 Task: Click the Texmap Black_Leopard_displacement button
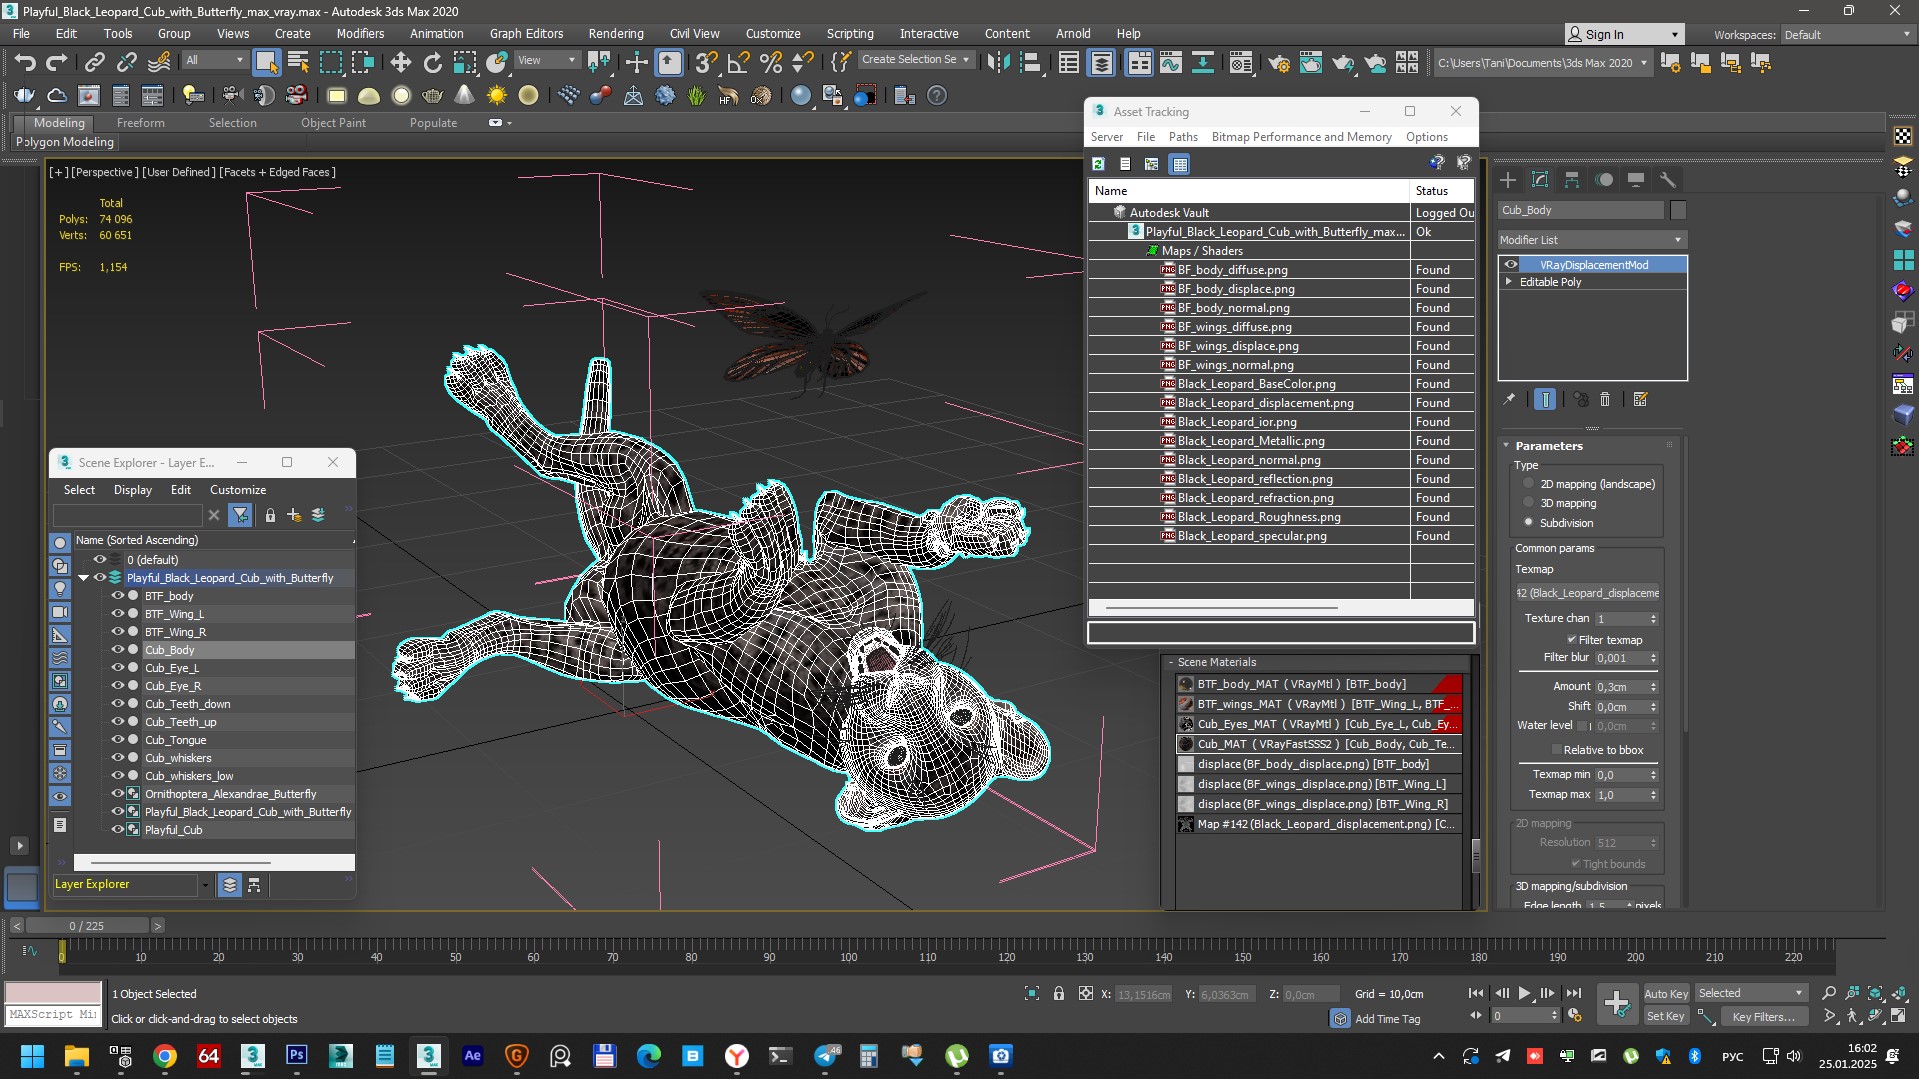click(x=1587, y=593)
